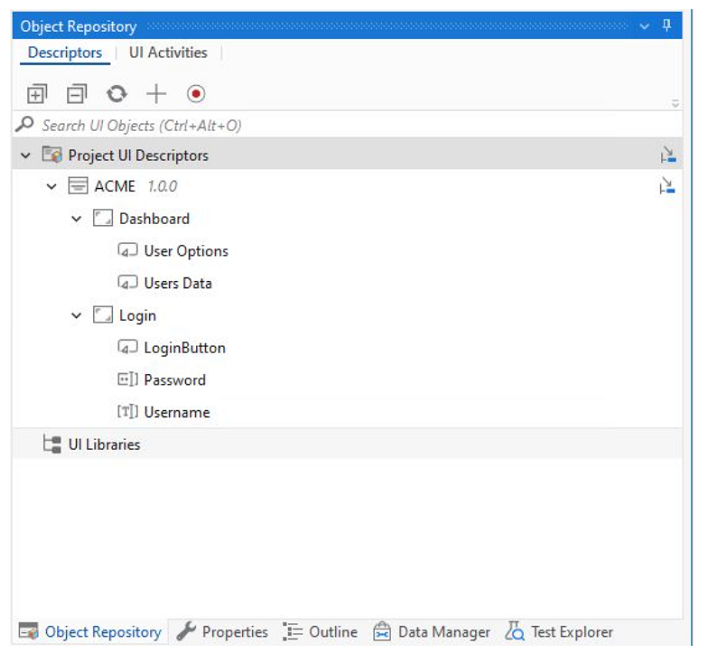Collapse the Dashboard screen node
This screenshot has width=717, height=652.
point(77,219)
